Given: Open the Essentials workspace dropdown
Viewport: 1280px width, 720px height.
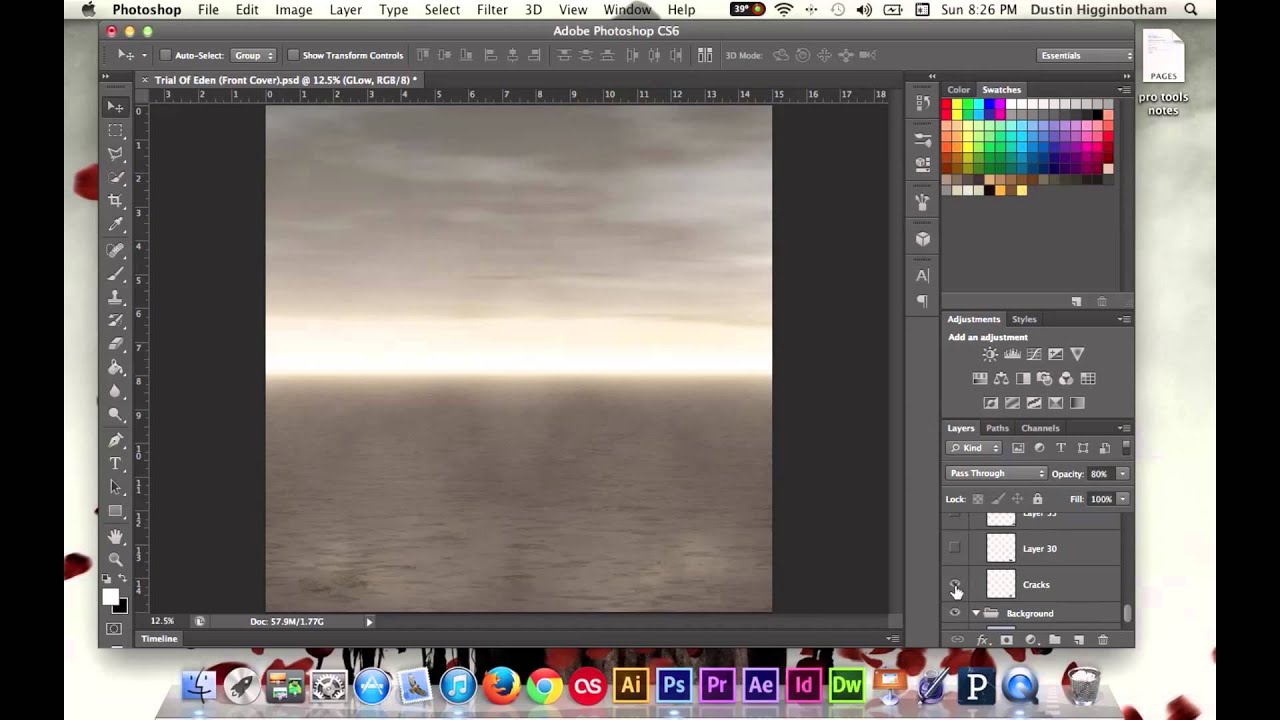Looking at the screenshot, I should (1086, 55).
